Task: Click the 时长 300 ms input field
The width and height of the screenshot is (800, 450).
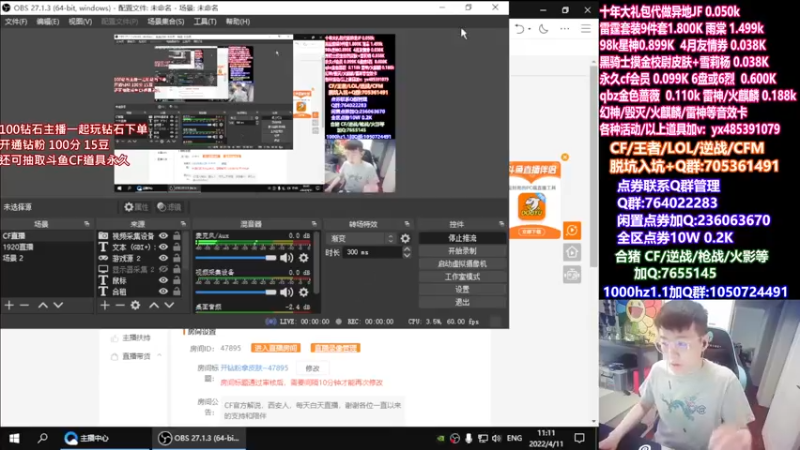Action: [x=372, y=252]
